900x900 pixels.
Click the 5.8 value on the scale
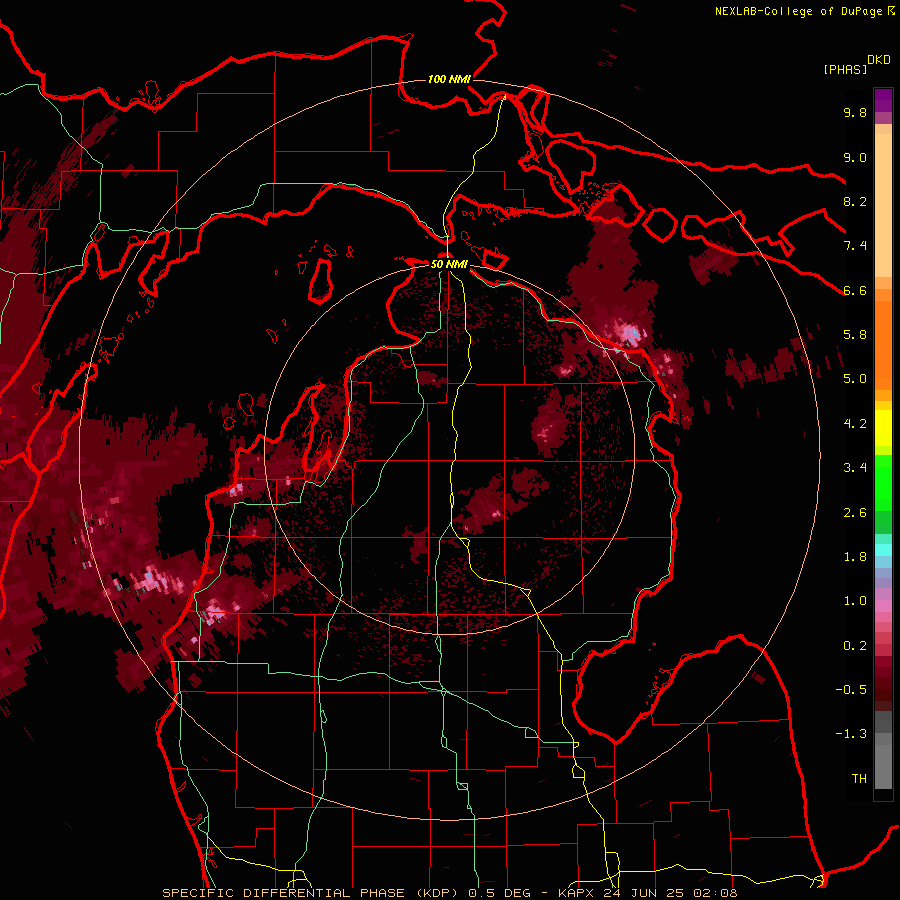click(x=855, y=335)
